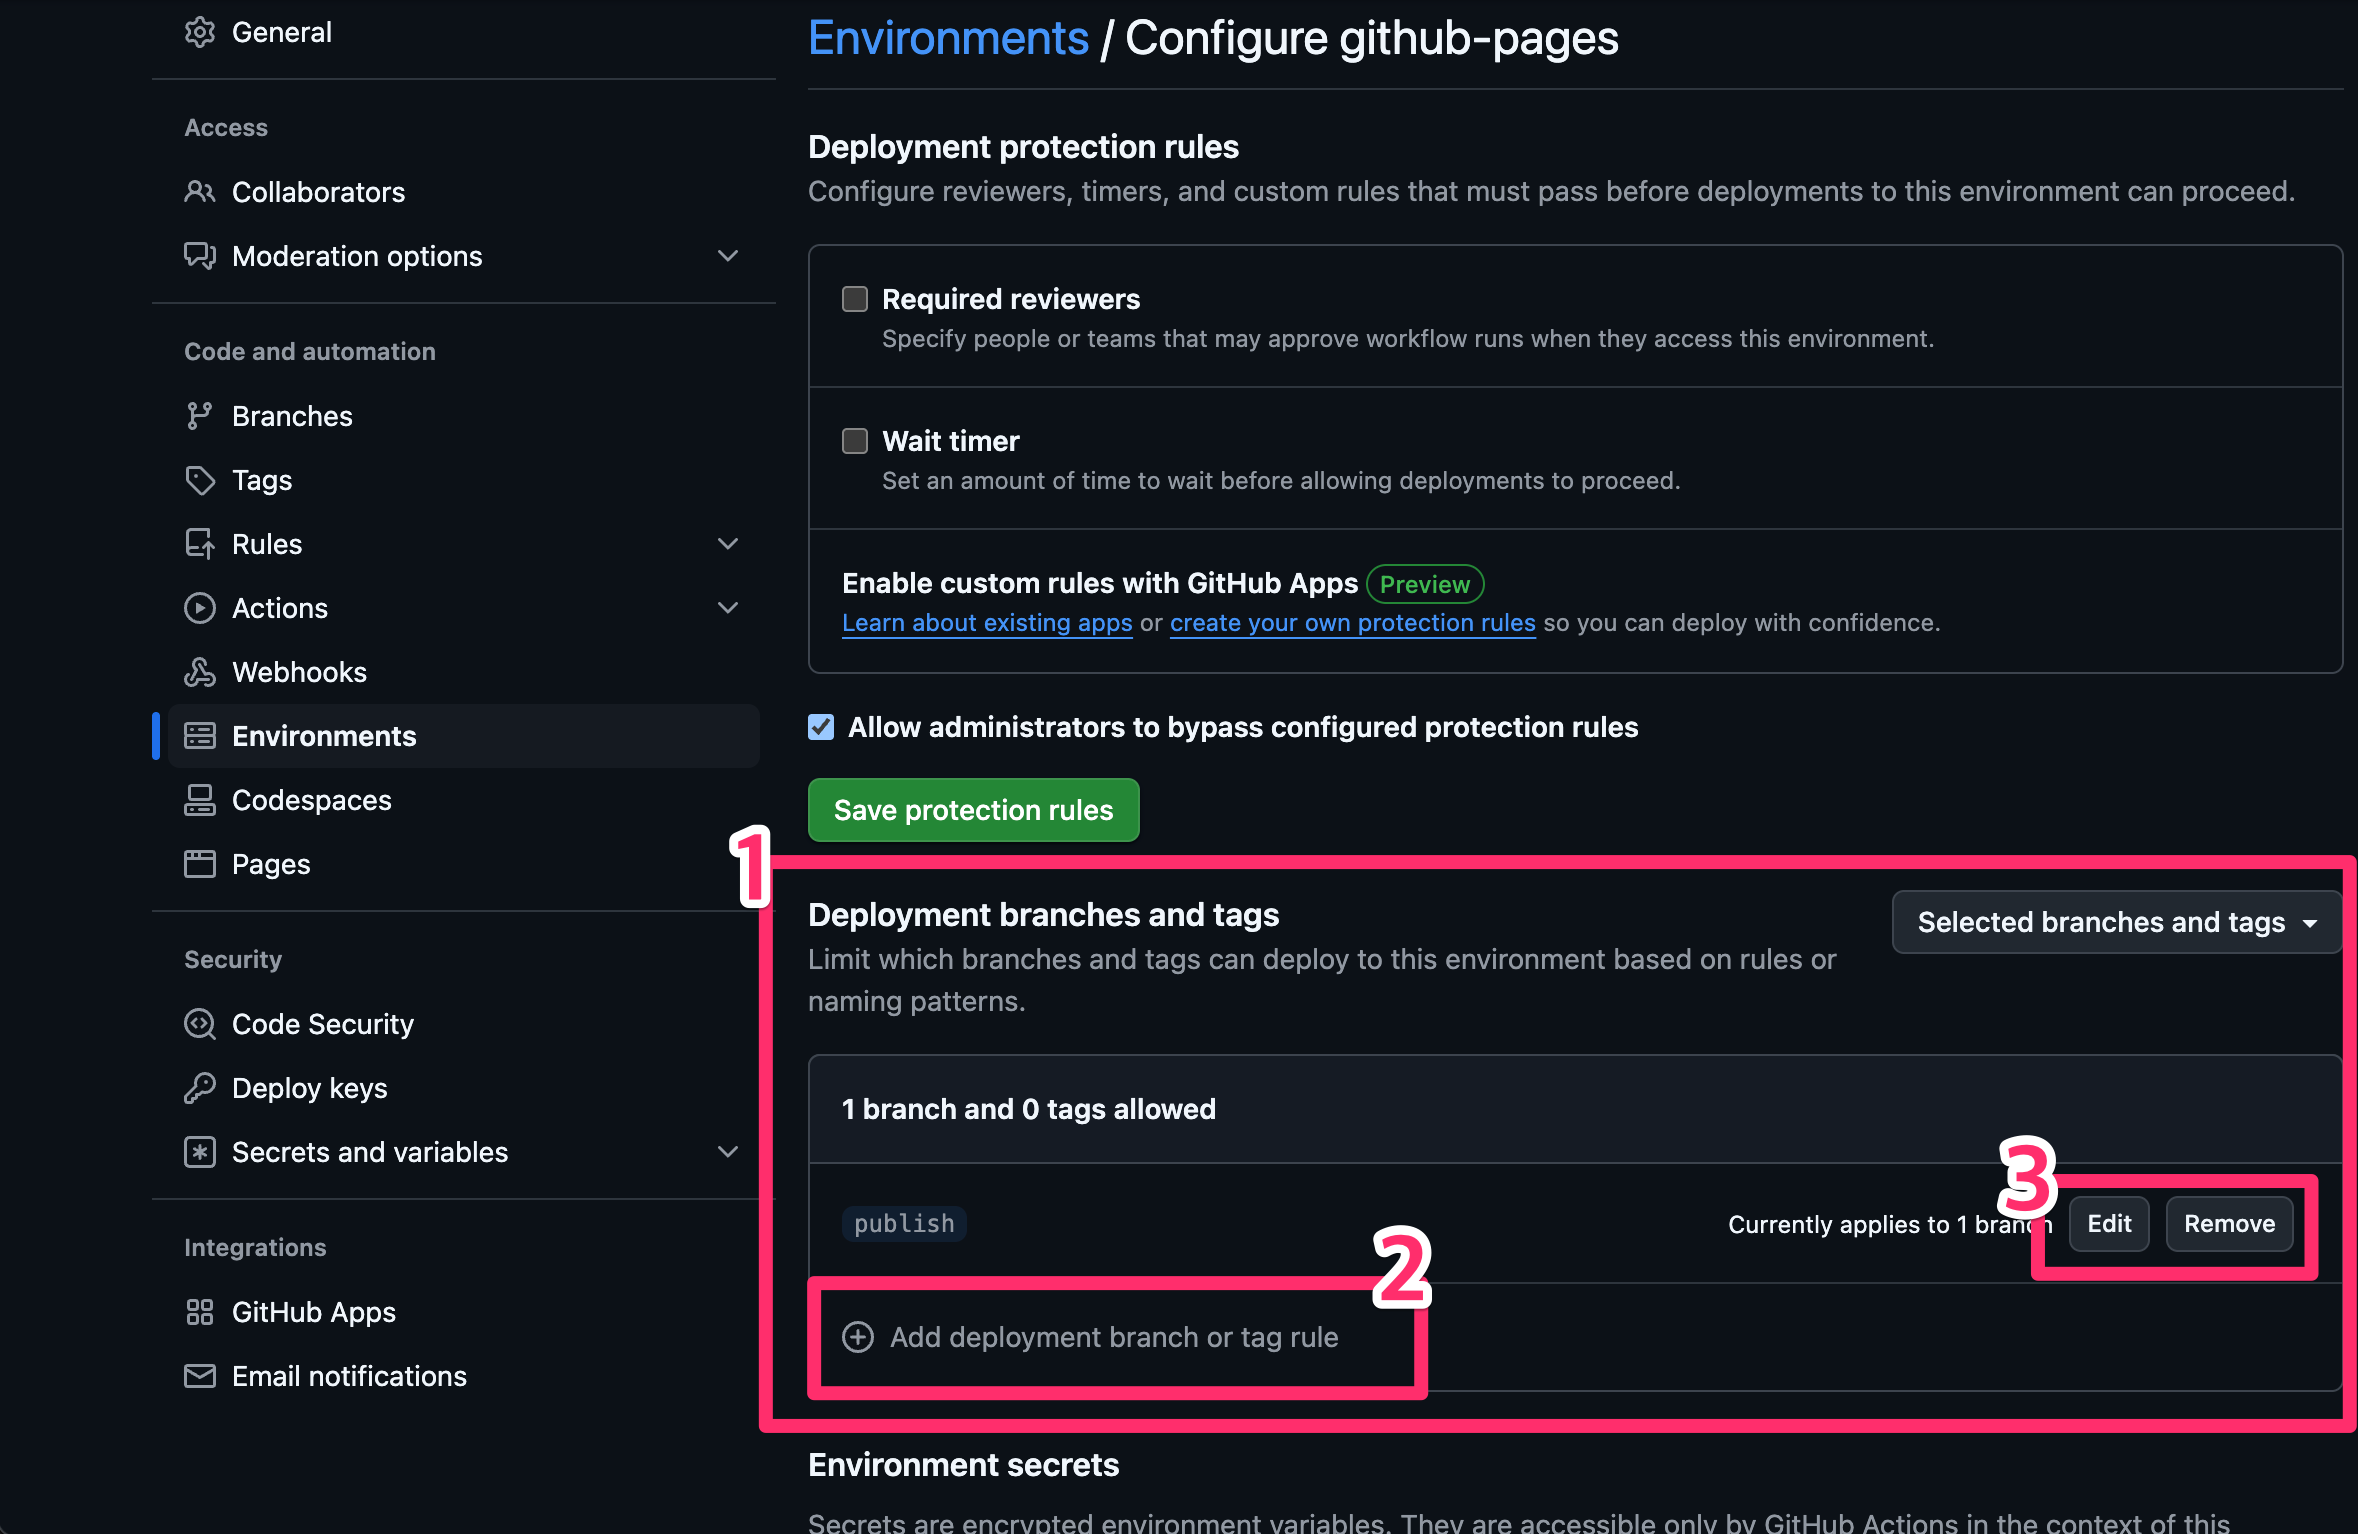Click the Environments sidebar icon

pos(200,735)
